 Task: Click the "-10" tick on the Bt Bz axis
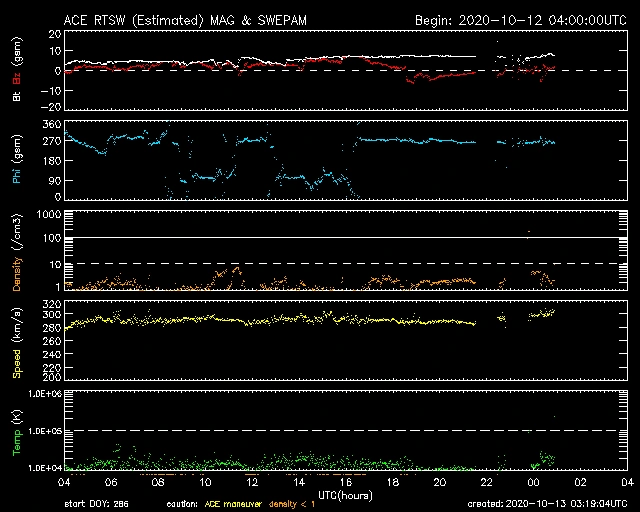click(x=51, y=91)
